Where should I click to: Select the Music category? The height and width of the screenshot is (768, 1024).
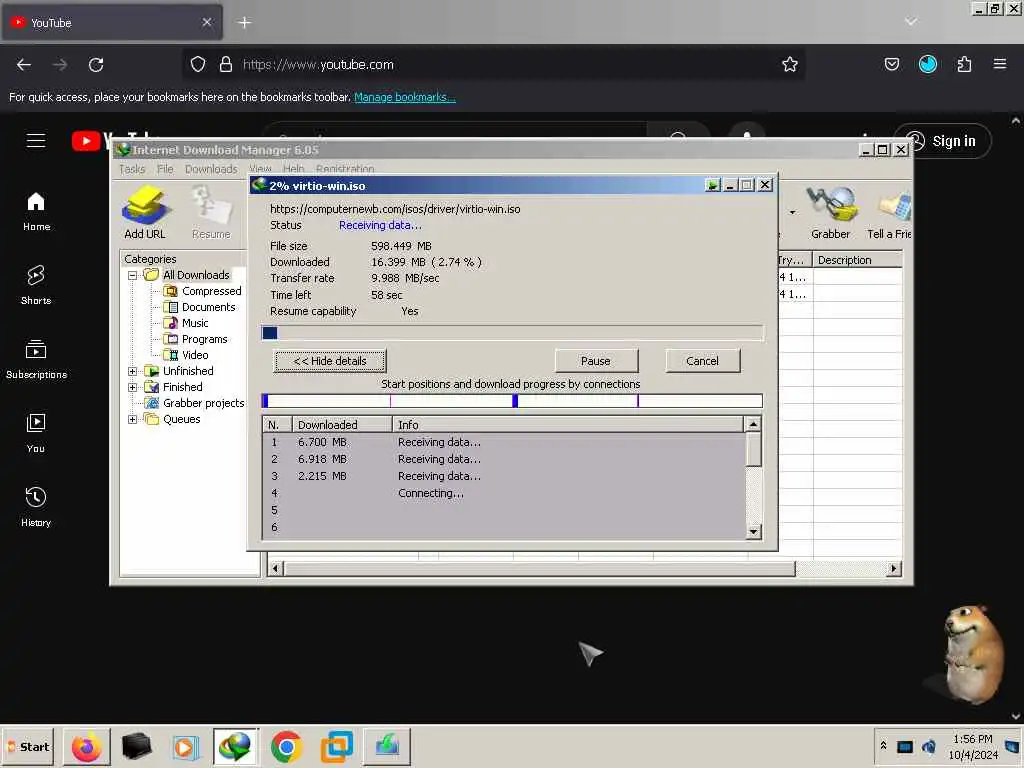coord(186,323)
